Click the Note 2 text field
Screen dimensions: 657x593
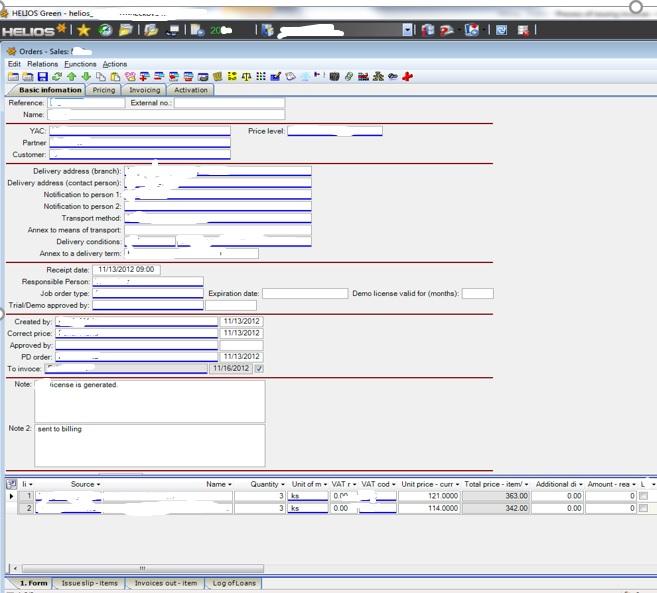[150, 445]
